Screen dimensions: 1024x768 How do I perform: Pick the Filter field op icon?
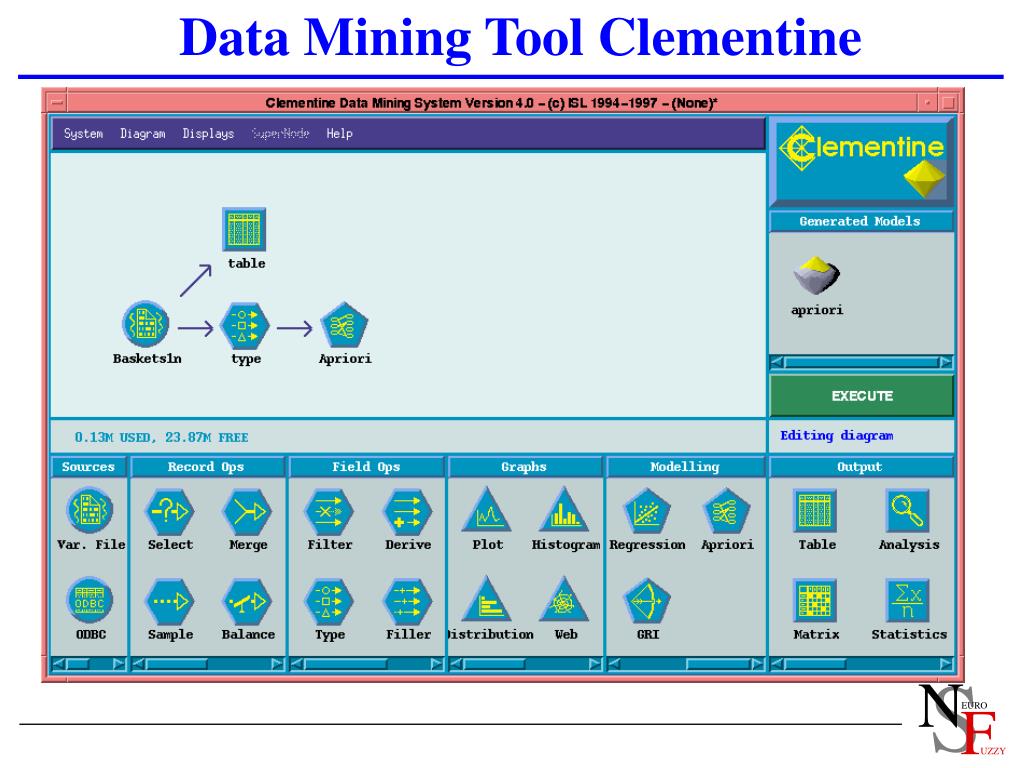pyautogui.click(x=329, y=511)
